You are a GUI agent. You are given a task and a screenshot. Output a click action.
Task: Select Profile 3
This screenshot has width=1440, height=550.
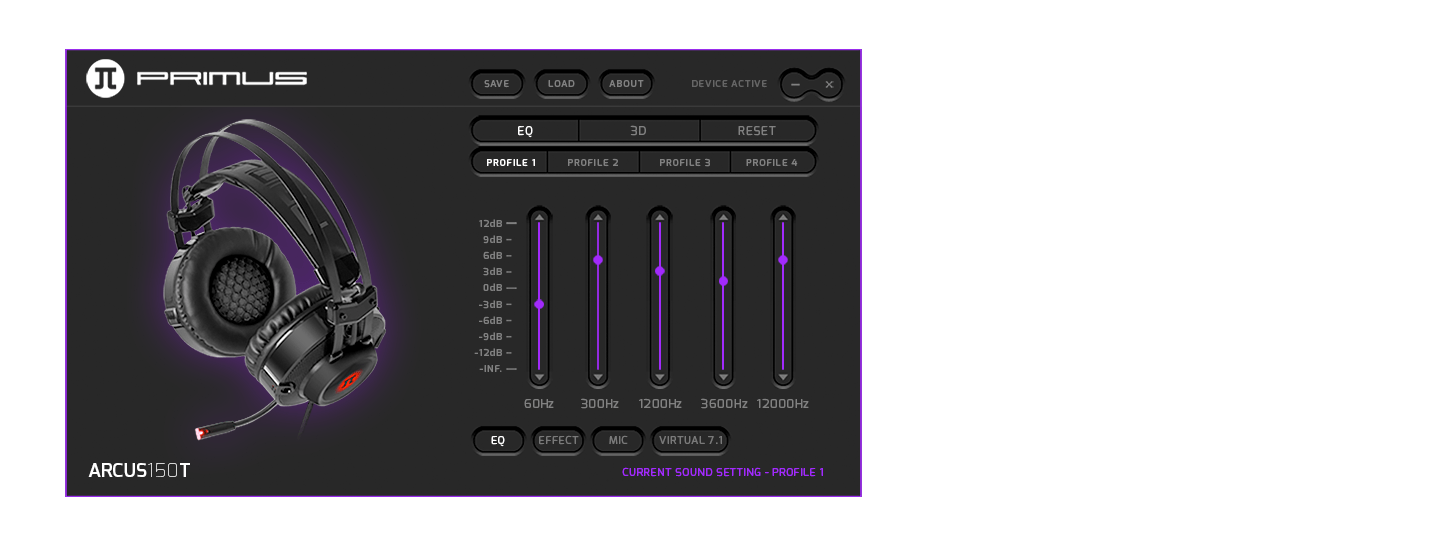point(685,162)
